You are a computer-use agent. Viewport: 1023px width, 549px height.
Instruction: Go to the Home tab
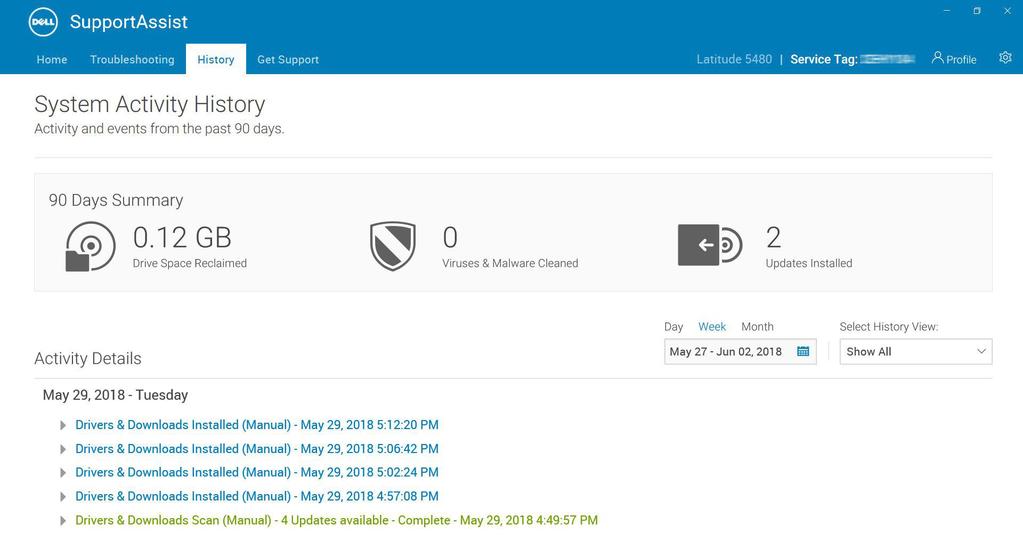[x=52, y=59]
